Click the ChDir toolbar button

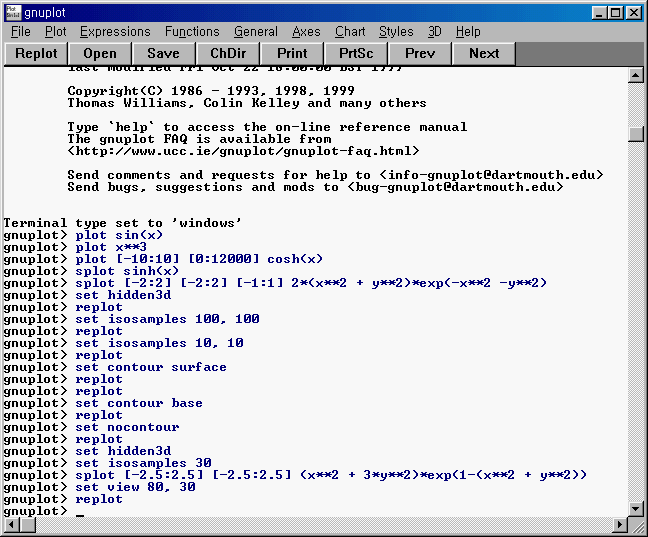228,54
